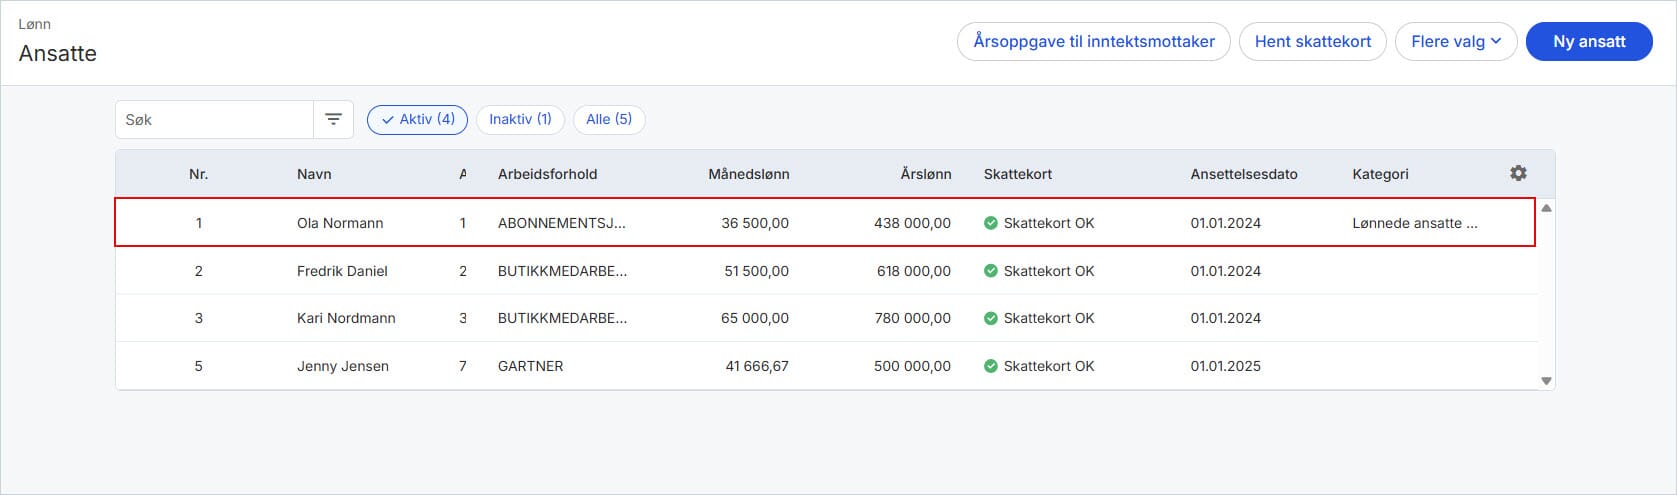Click the Lønn breadcrumb label
The height and width of the screenshot is (495, 1677).
point(34,24)
